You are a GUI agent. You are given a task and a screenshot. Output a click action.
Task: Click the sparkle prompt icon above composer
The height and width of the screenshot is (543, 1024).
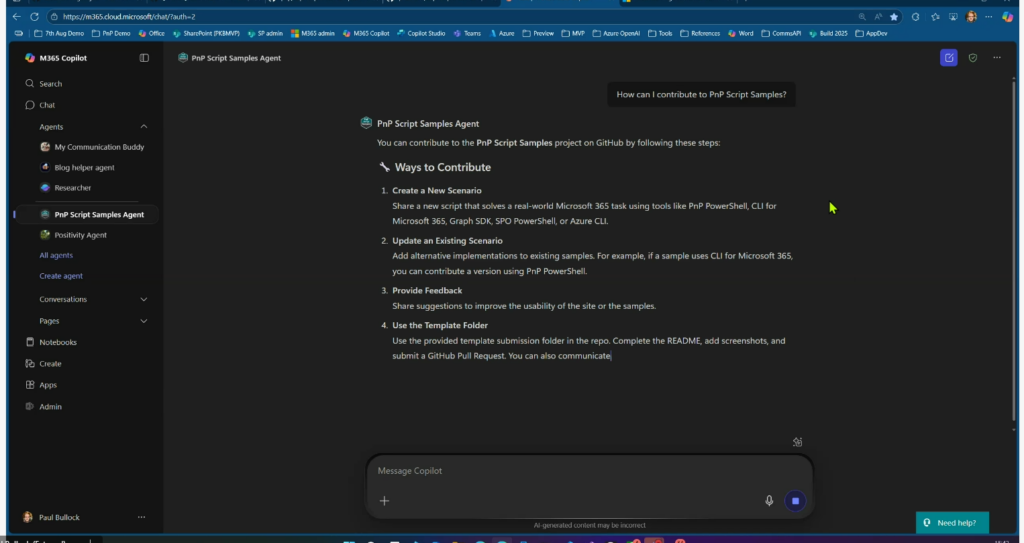click(797, 442)
